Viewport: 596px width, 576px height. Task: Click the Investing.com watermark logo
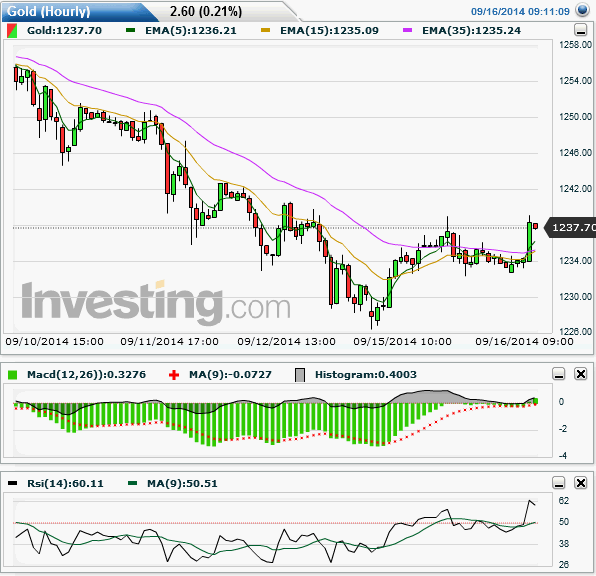coord(156,302)
